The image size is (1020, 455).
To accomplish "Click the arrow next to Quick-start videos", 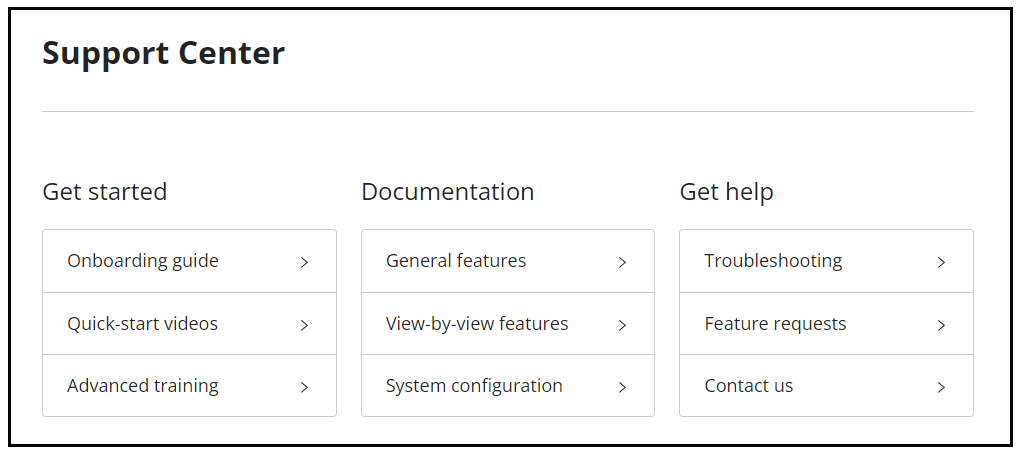I will (x=304, y=325).
